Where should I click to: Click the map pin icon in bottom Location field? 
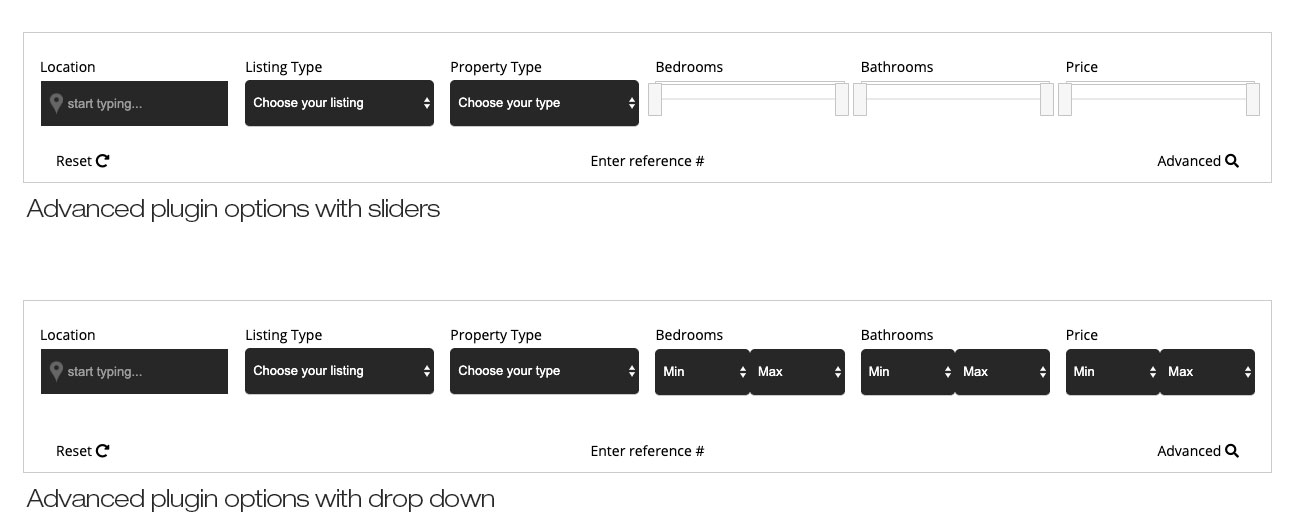click(x=56, y=371)
